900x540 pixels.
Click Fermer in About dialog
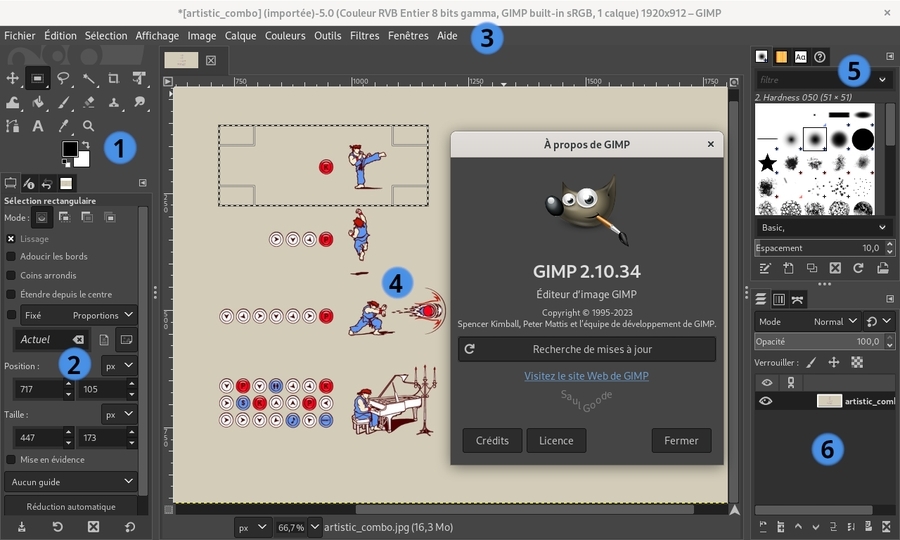tap(681, 441)
